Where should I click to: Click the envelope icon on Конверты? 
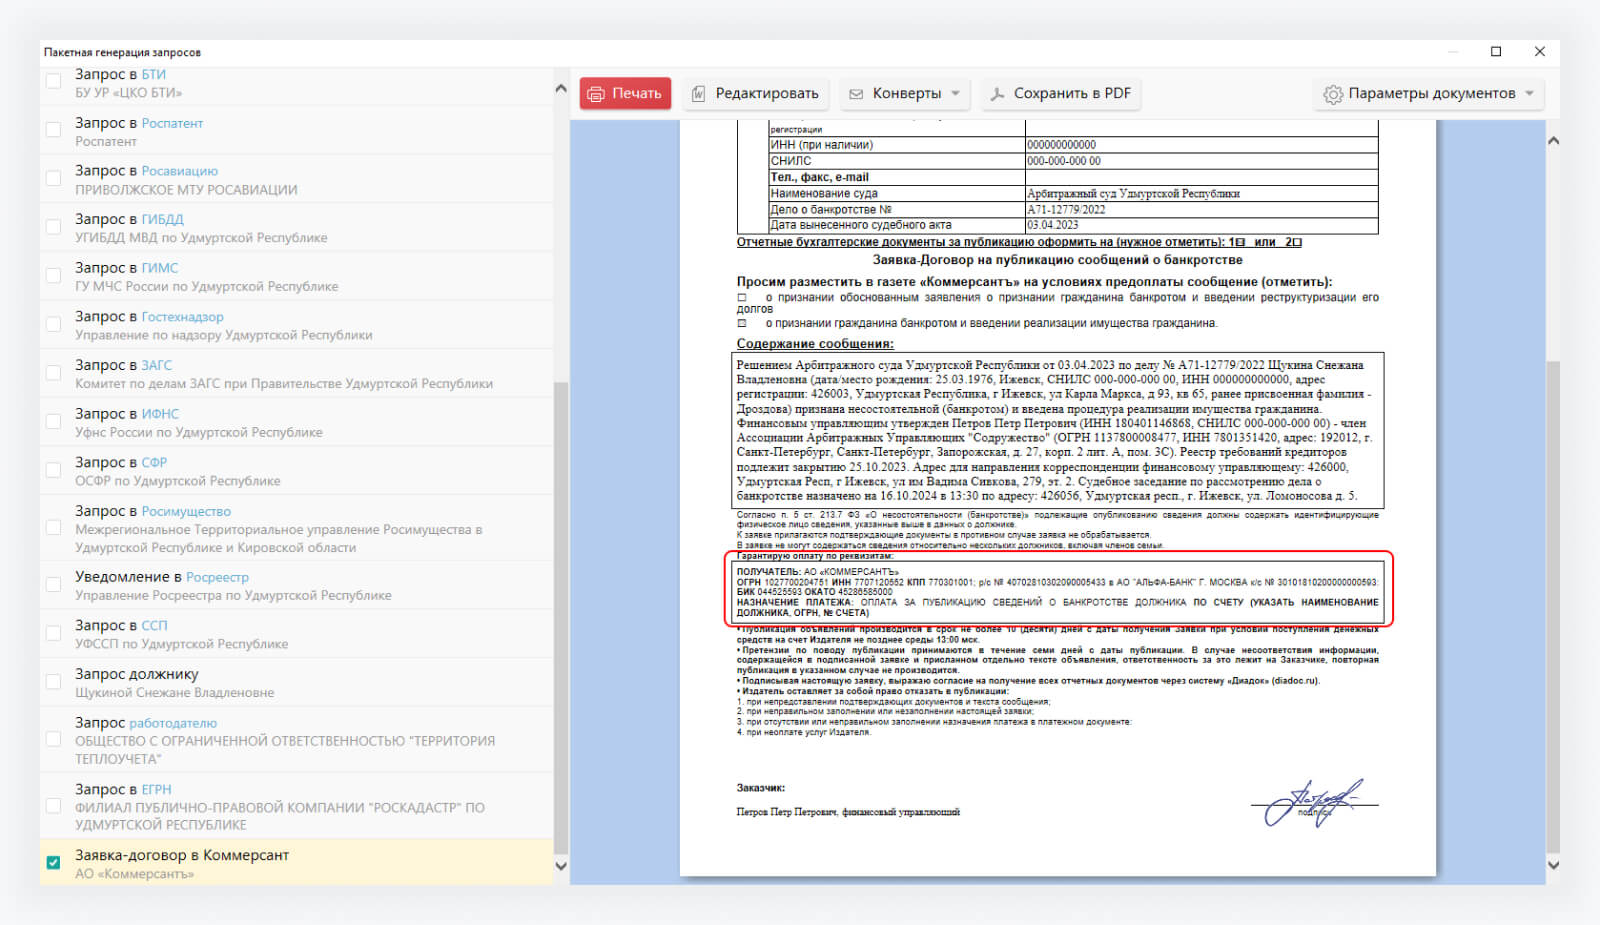[856, 94]
